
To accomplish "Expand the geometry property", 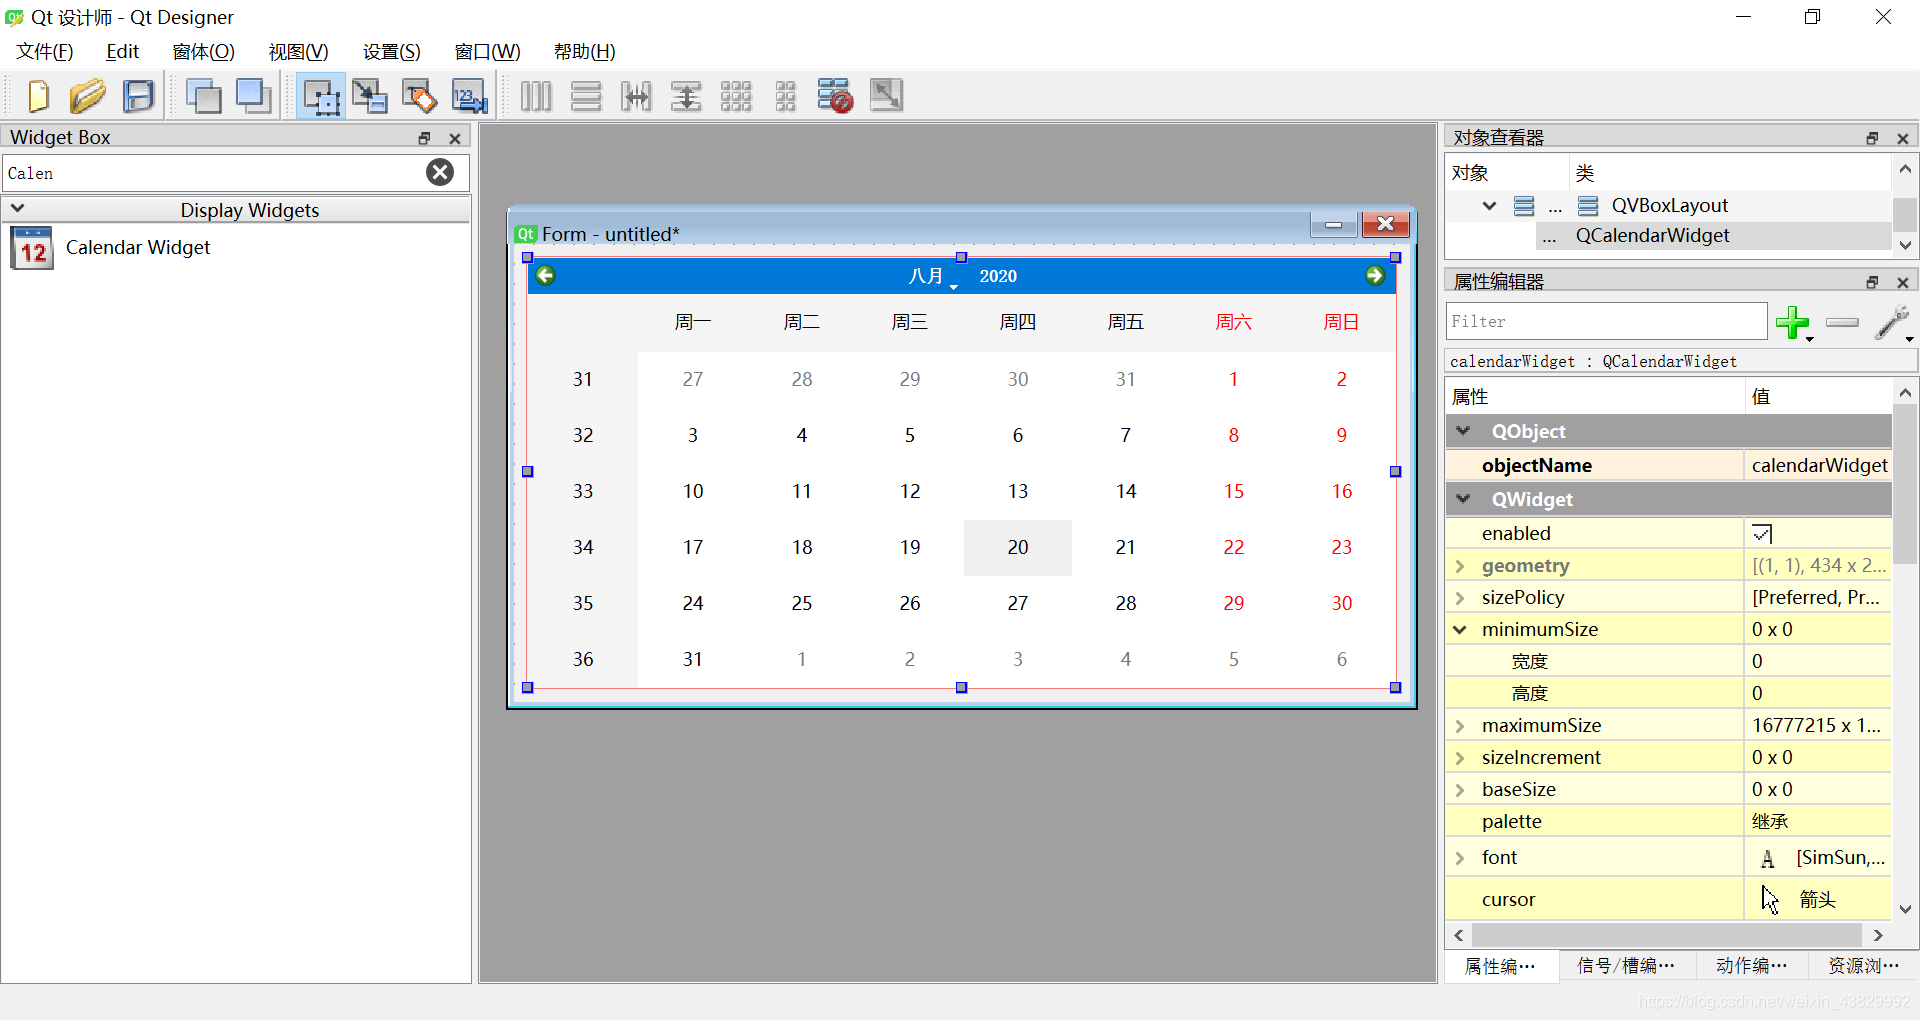I will [x=1460, y=566].
